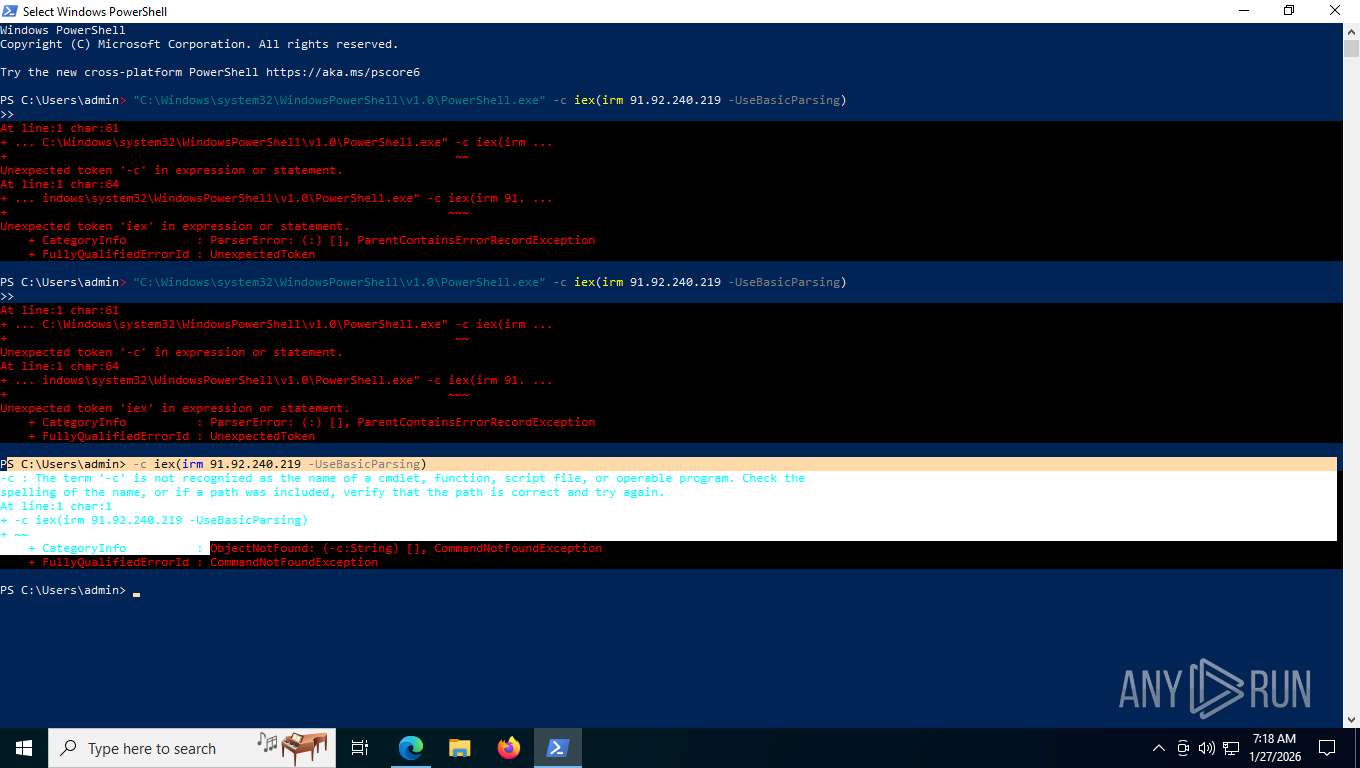Screen dimensions: 1360x768
Task: Launch Firefox from taskbar
Action: (509, 748)
